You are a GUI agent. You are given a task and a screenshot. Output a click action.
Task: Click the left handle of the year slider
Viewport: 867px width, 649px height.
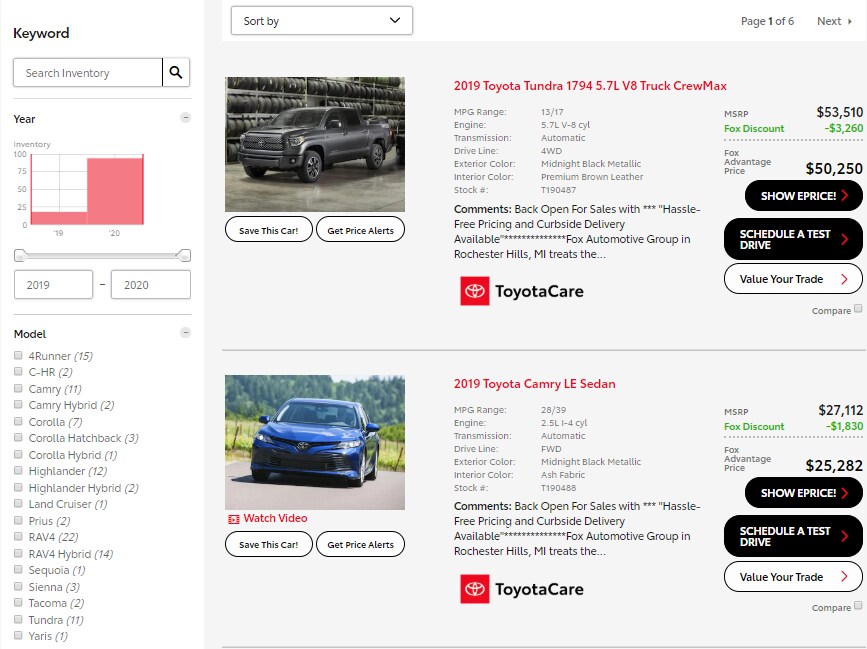(20, 255)
